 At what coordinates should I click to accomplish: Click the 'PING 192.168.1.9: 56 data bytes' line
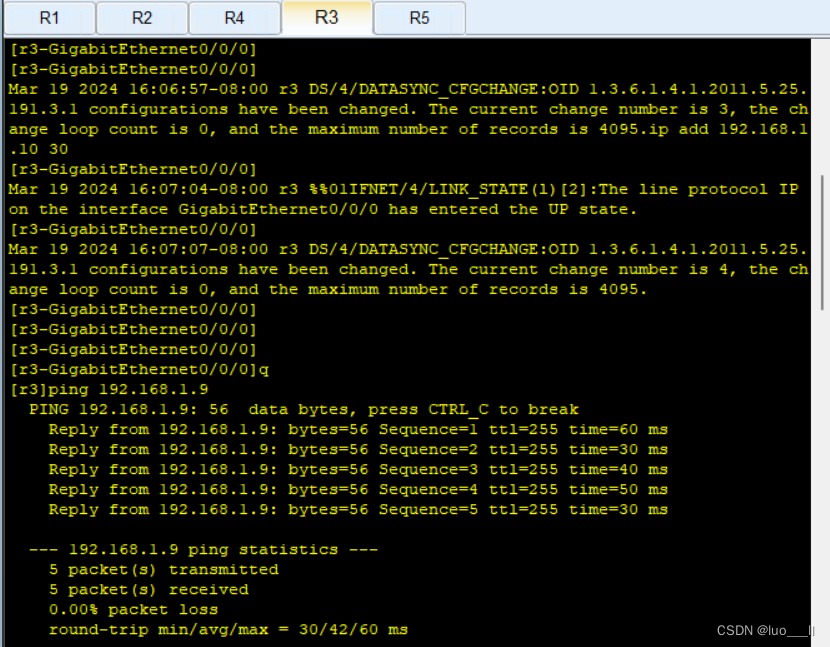[304, 410]
